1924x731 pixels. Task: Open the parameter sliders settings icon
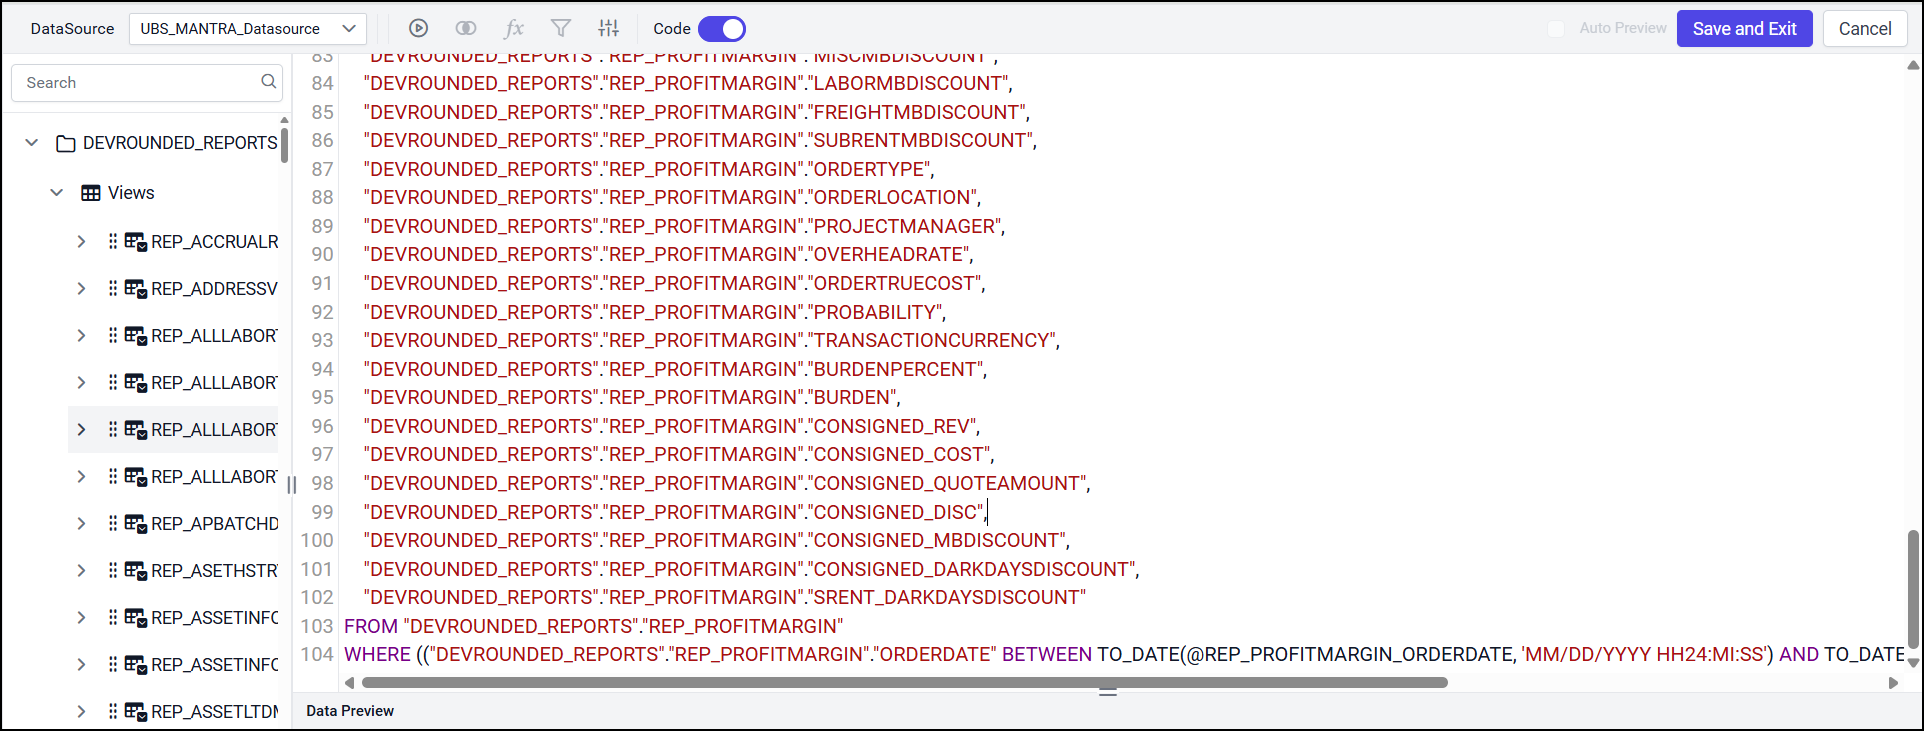(608, 29)
